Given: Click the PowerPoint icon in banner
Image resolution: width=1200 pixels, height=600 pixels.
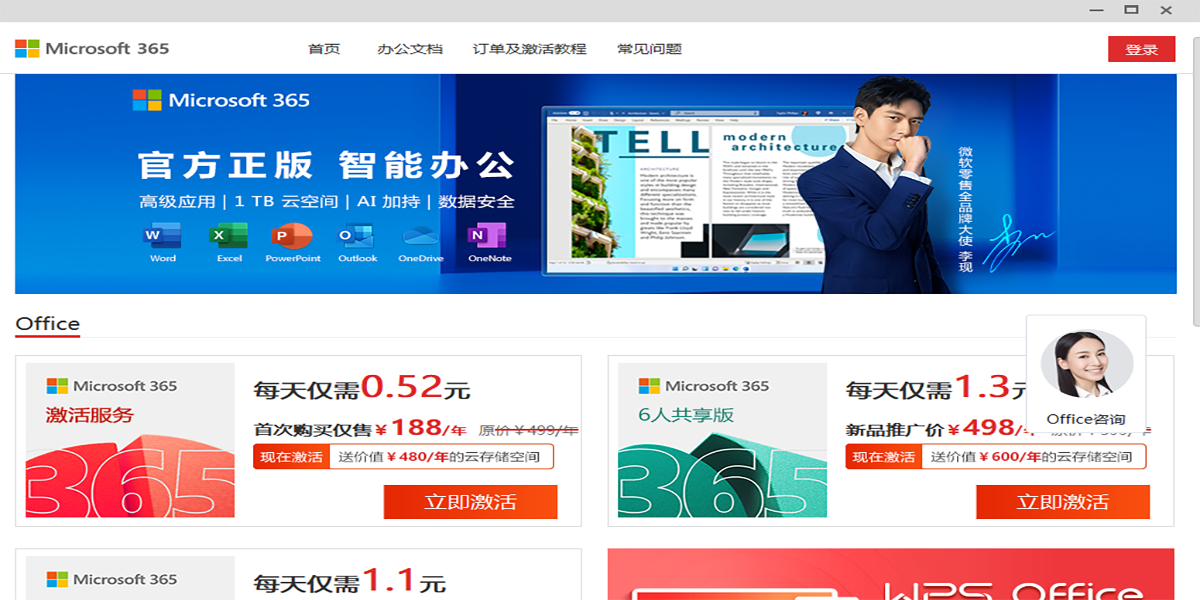Looking at the screenshot, I should tap(292, 237).
